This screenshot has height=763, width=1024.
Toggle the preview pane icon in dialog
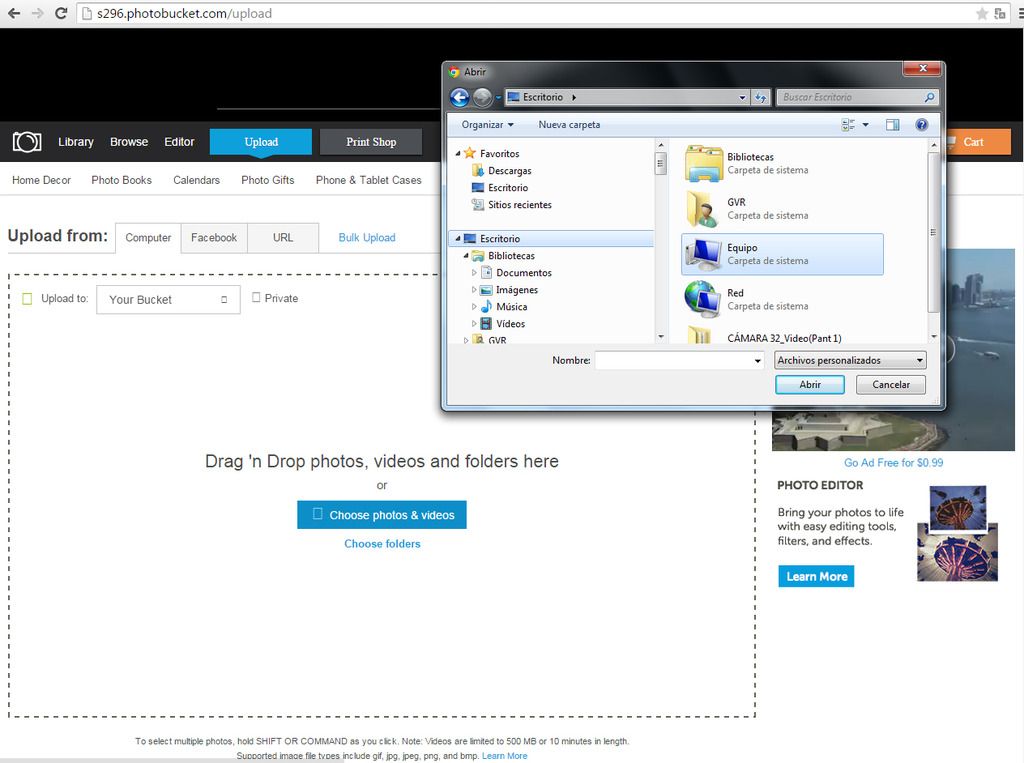893,125
